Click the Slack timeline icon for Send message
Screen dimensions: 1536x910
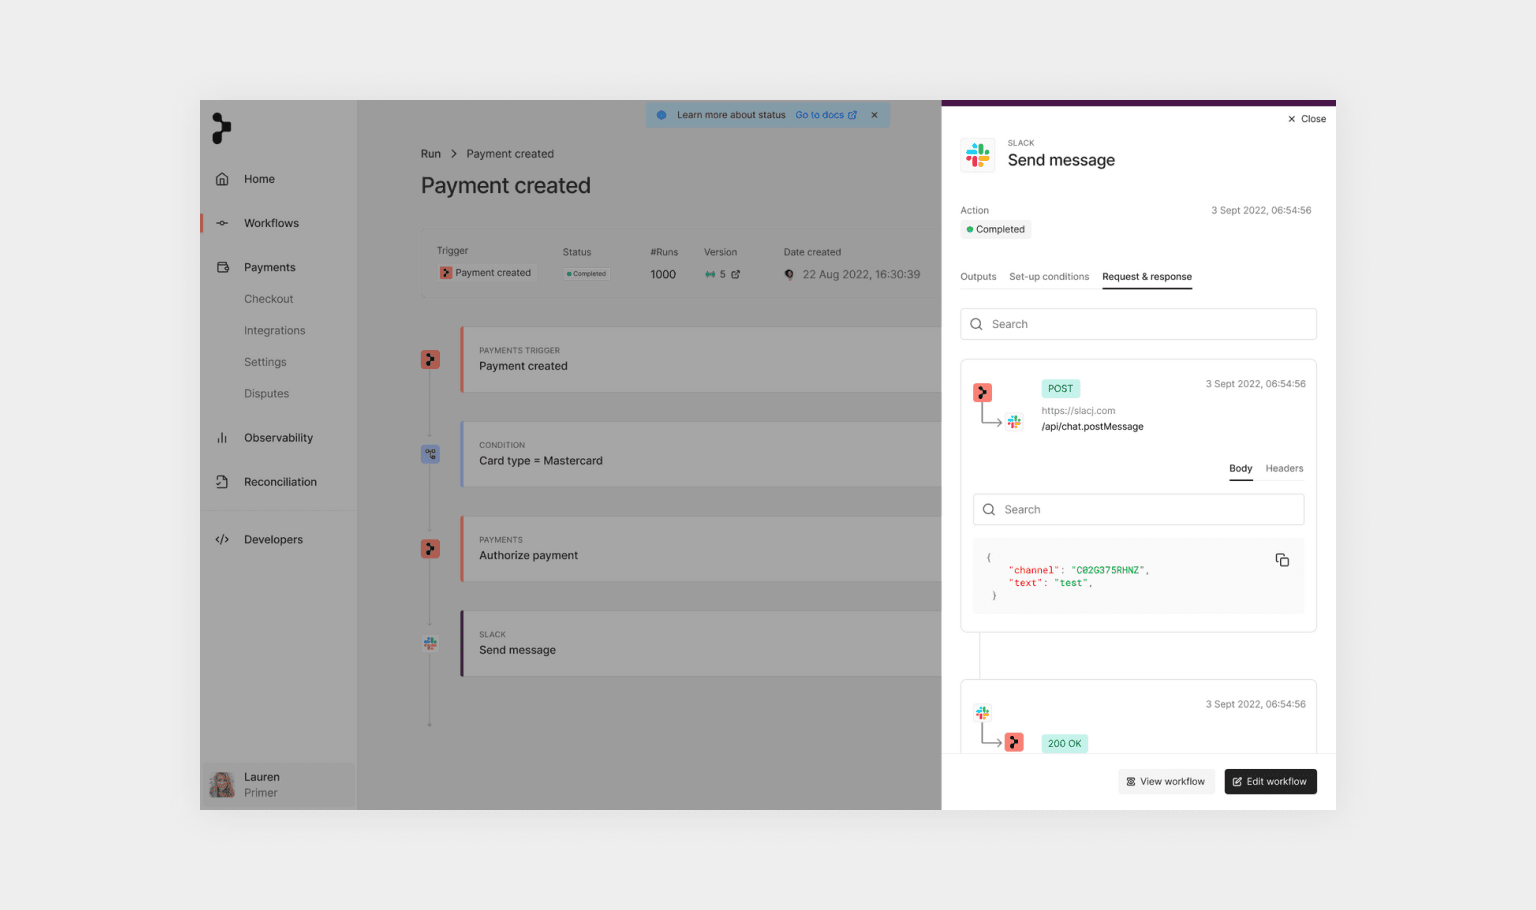(x=430, y=643)
